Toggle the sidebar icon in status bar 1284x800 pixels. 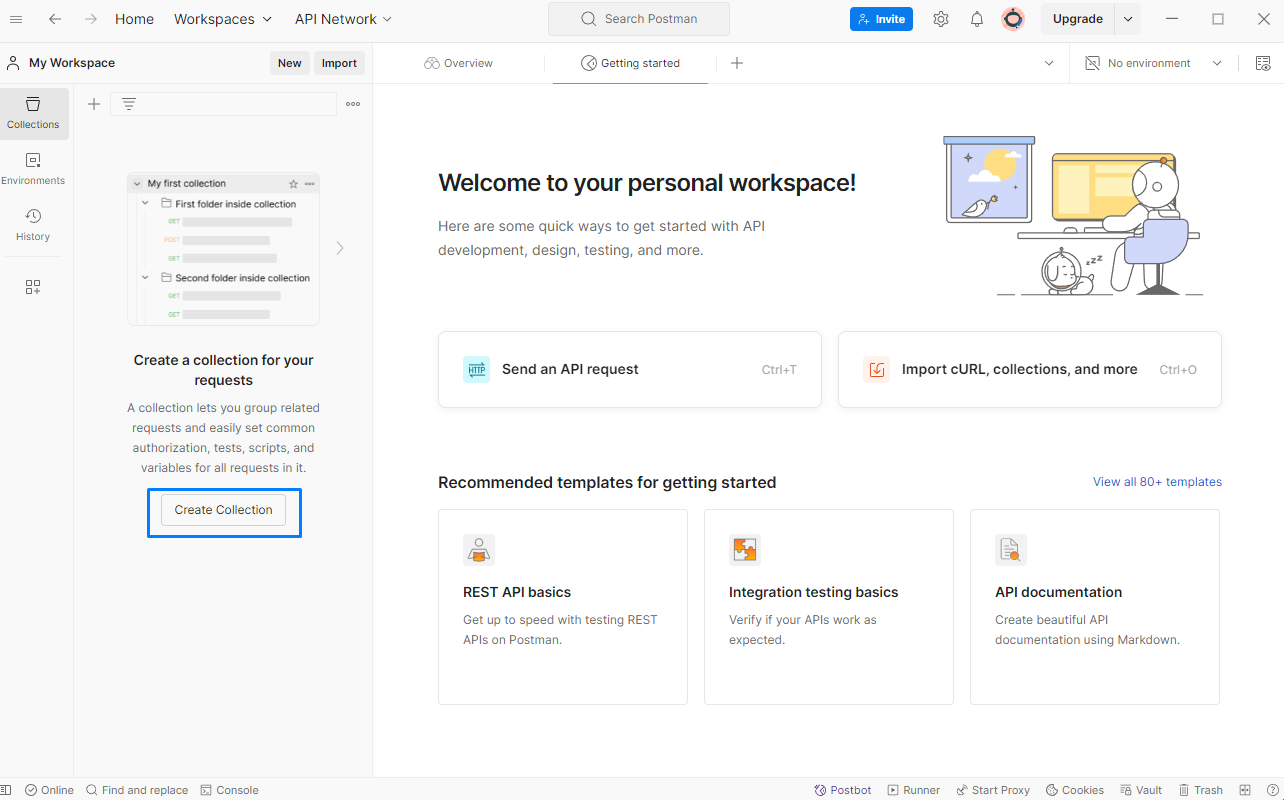[x=6, y=790]
